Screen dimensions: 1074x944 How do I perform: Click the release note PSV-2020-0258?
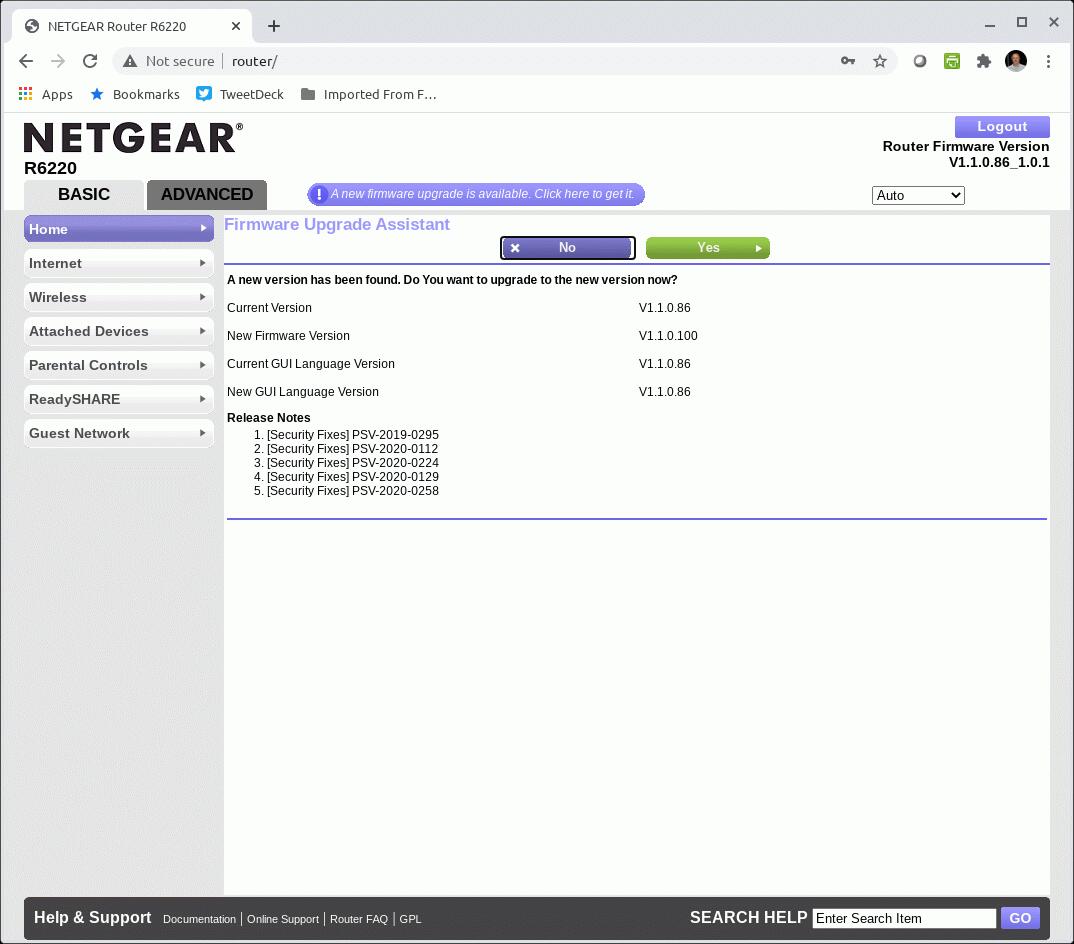[395, 491]
